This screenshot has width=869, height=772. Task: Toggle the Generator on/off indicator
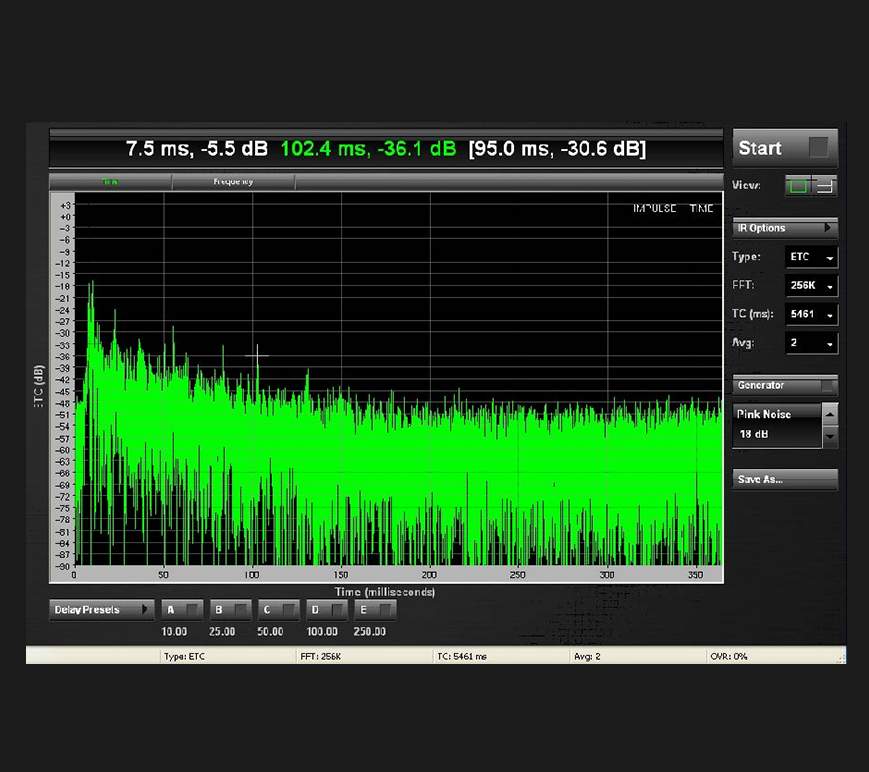[x=828, y=385]
